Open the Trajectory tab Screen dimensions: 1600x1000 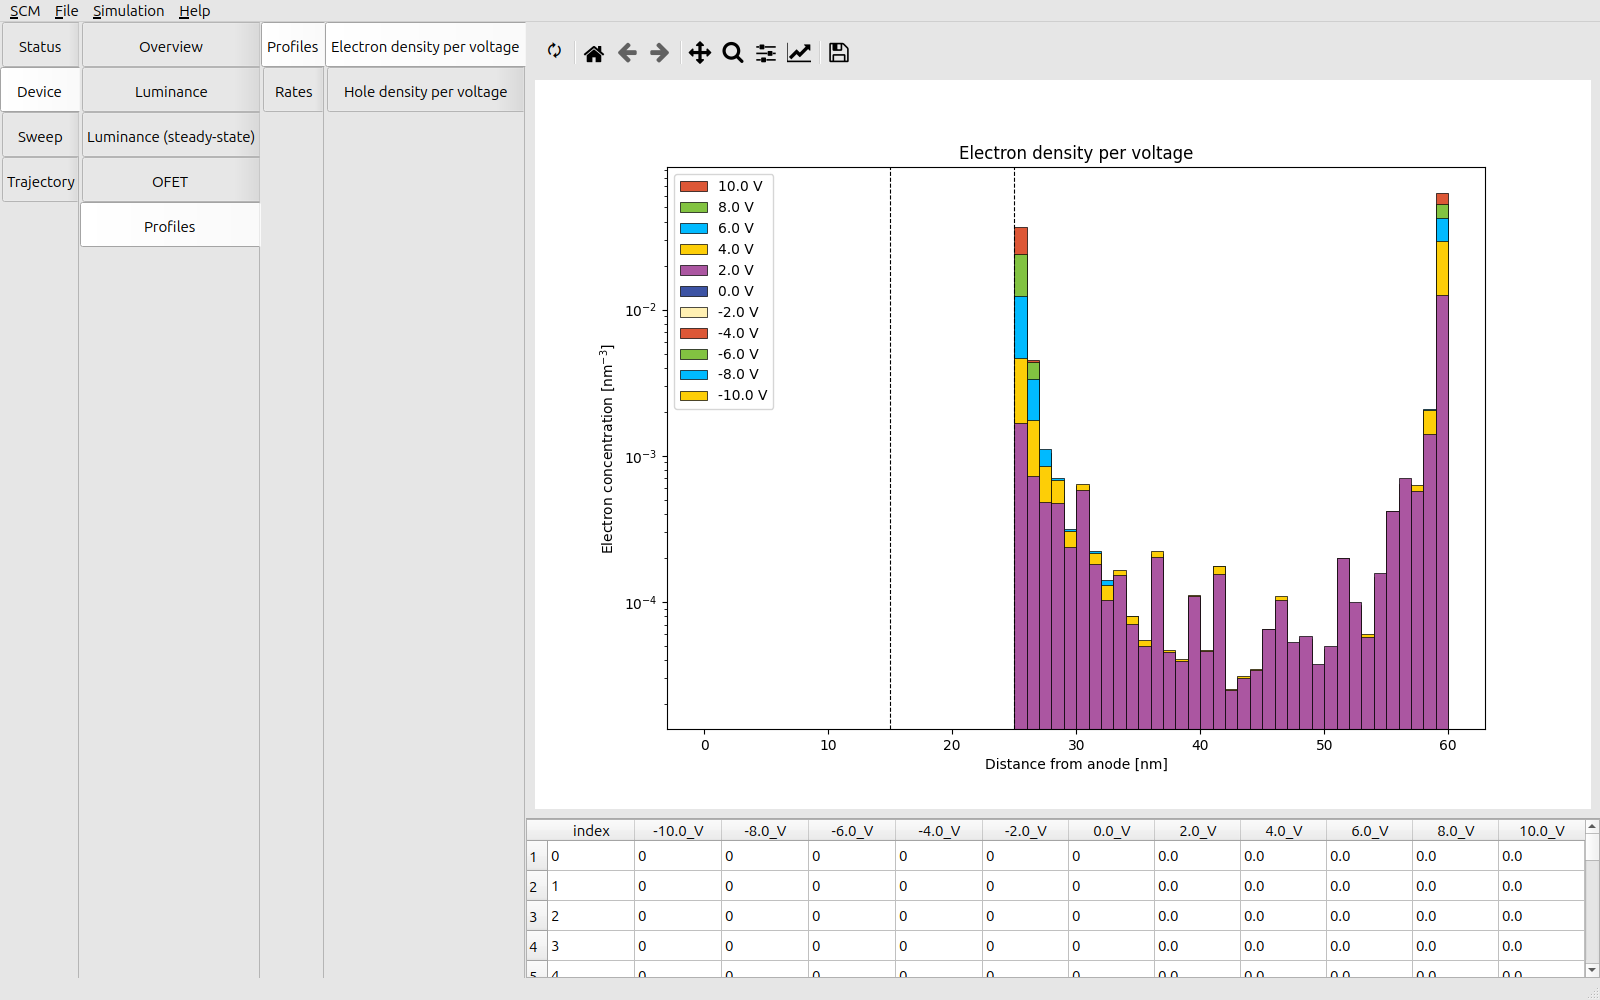41,182
